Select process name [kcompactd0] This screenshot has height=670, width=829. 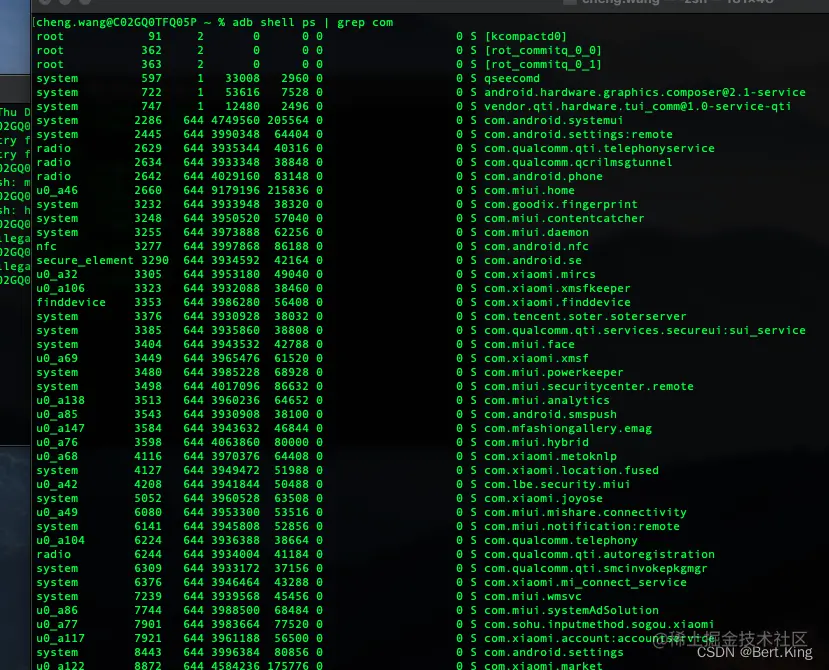coord(525,36)
